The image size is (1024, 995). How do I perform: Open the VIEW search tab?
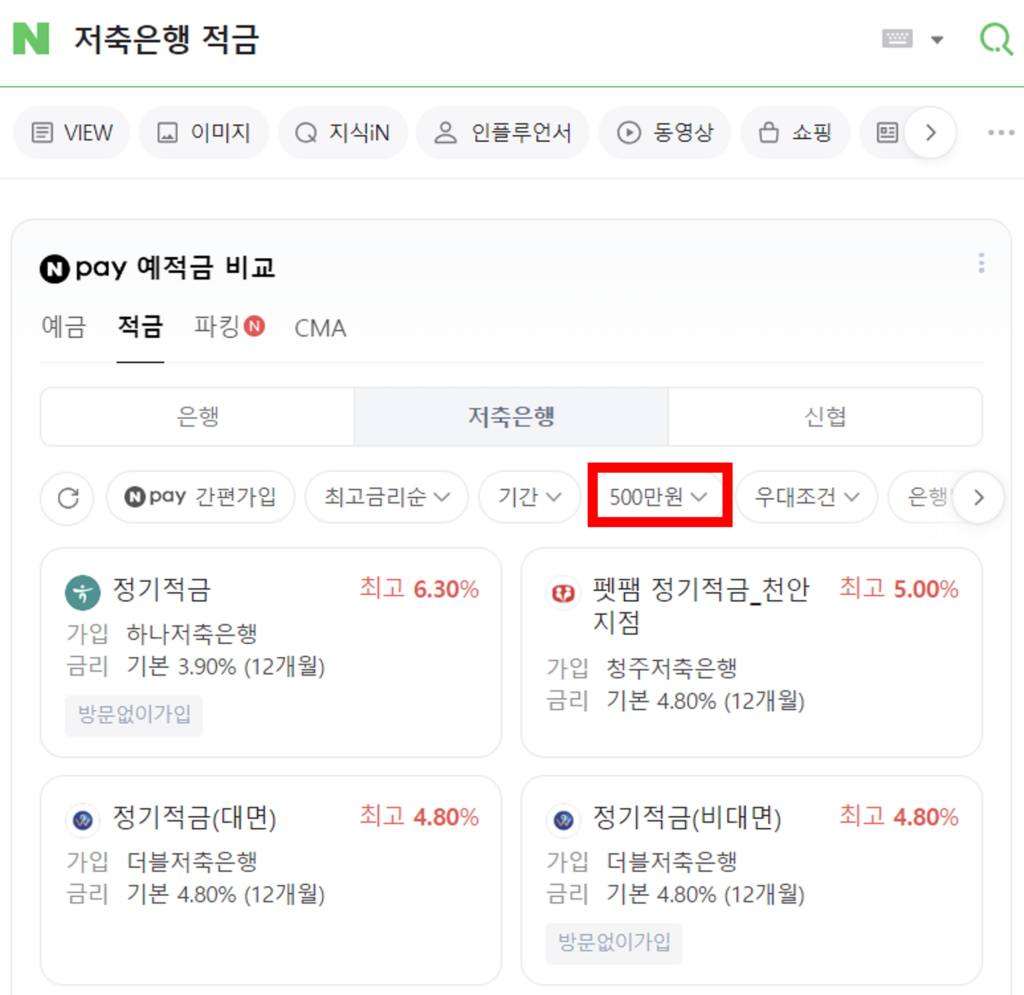coord(72,133)
